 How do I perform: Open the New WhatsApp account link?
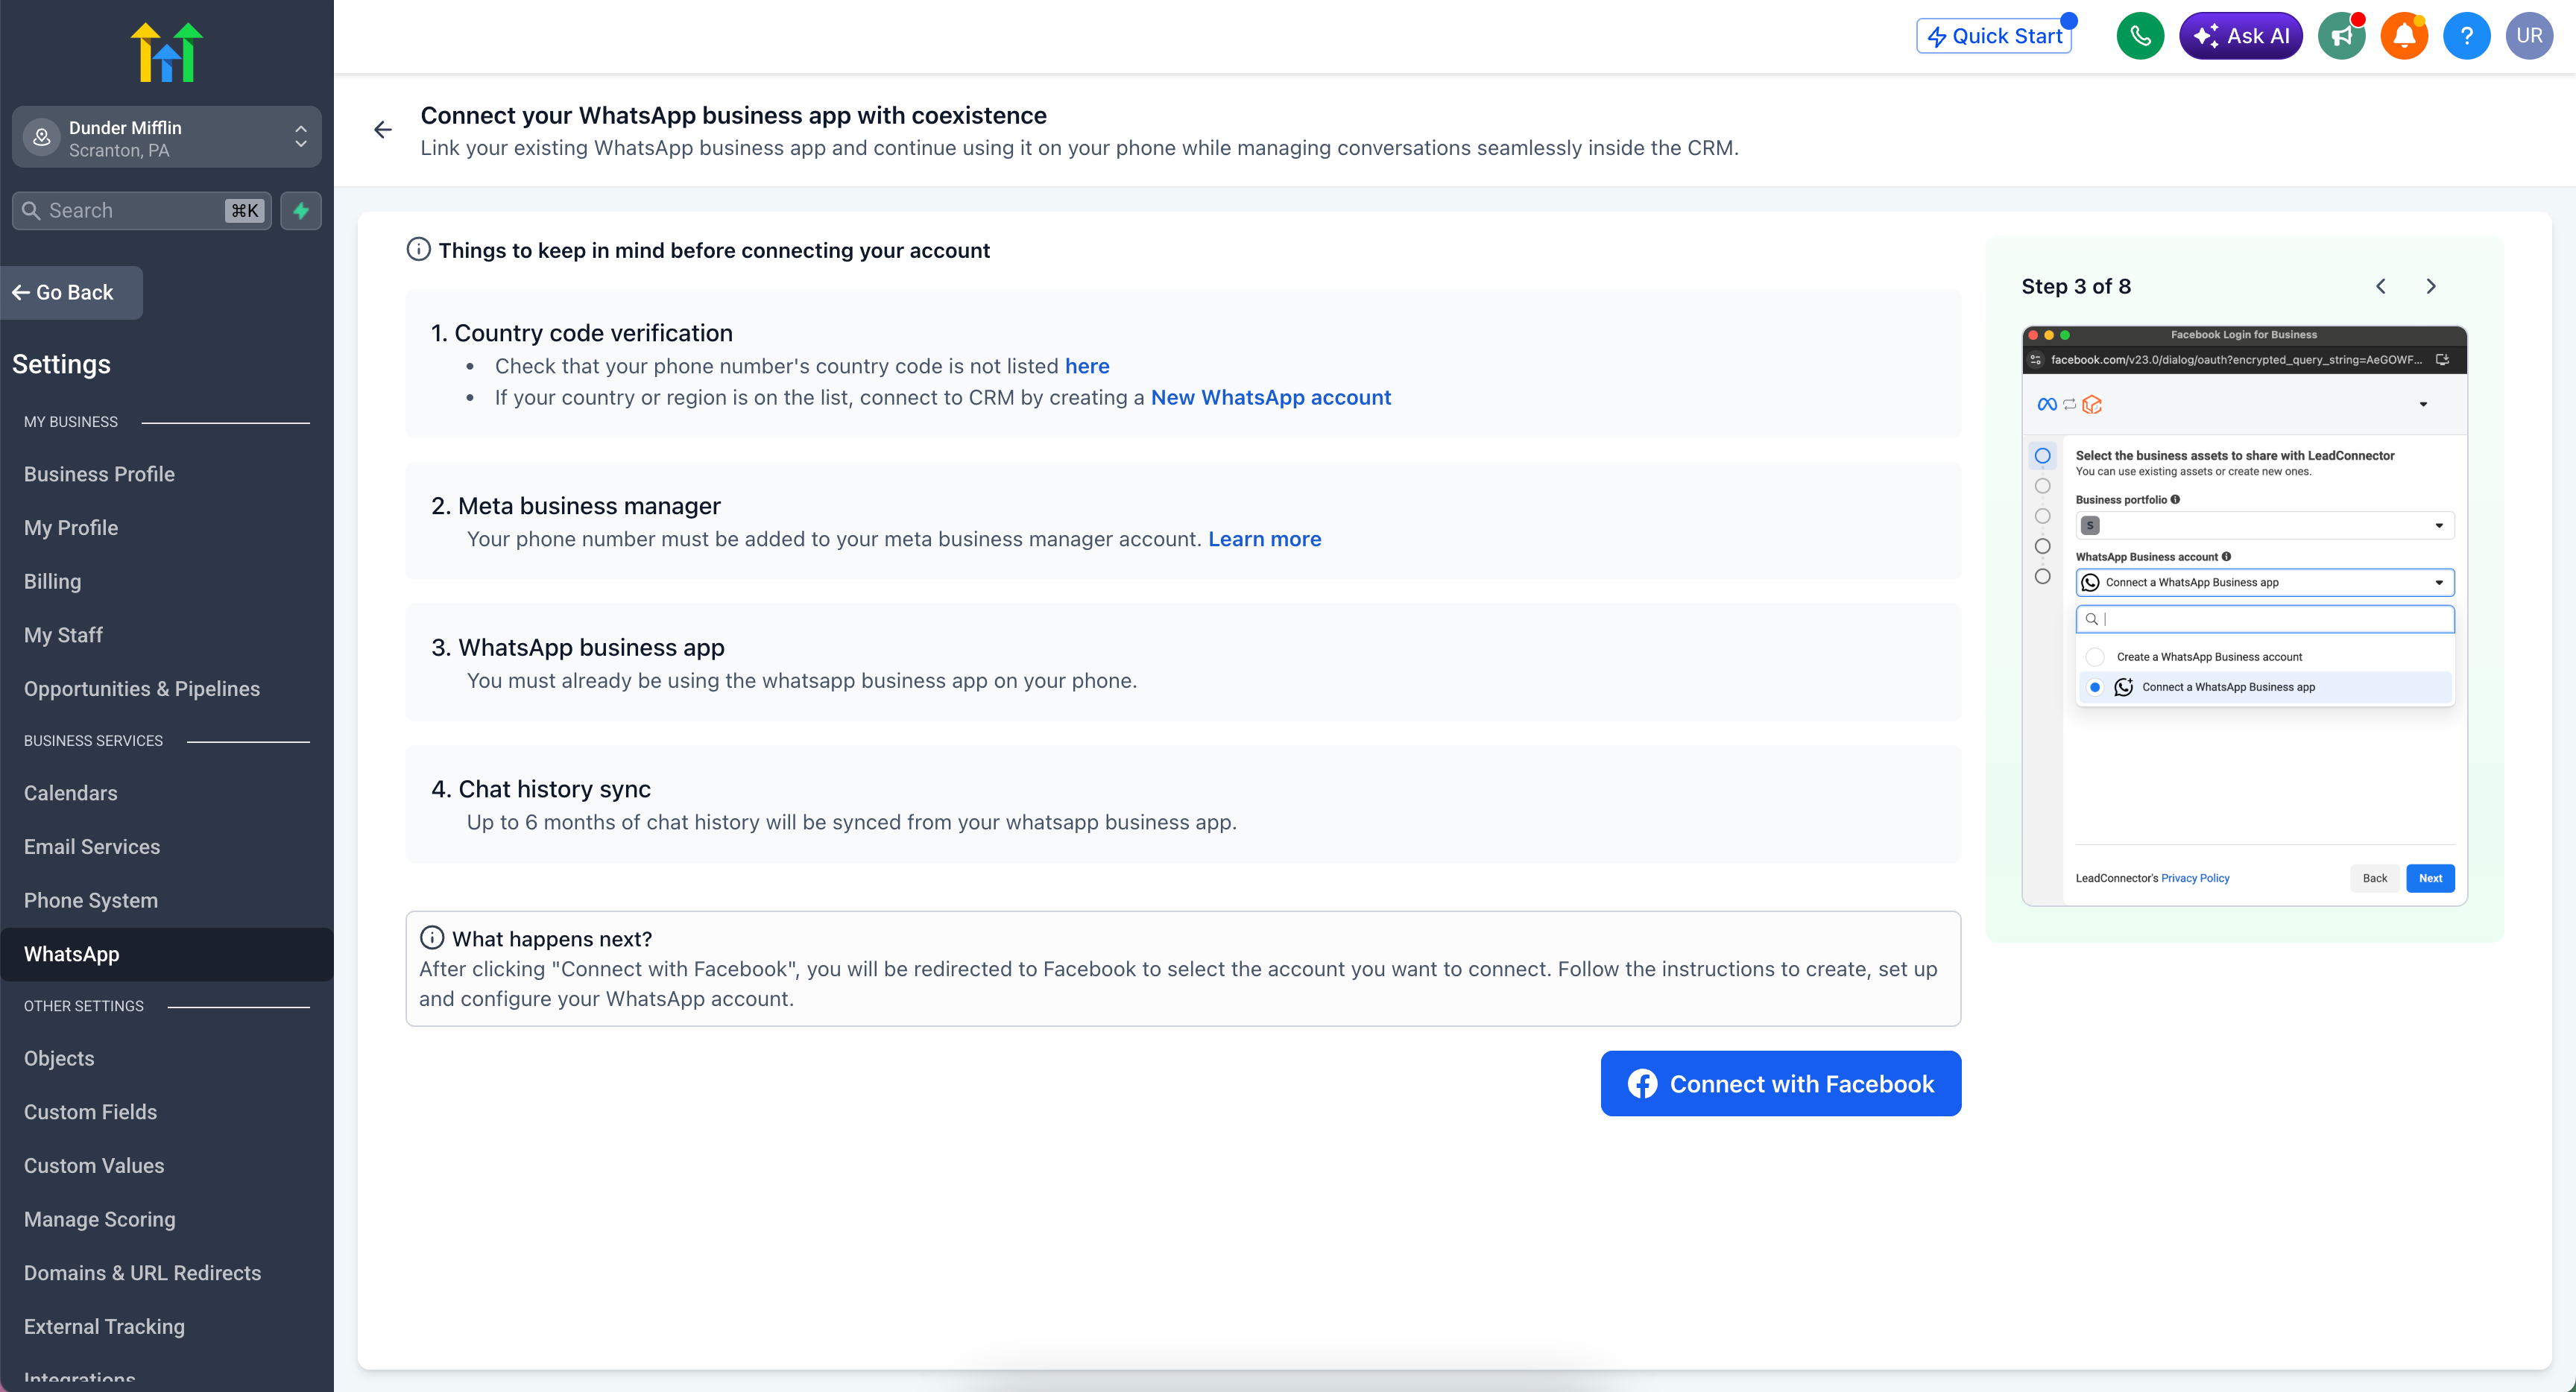tap(1270, 398)
